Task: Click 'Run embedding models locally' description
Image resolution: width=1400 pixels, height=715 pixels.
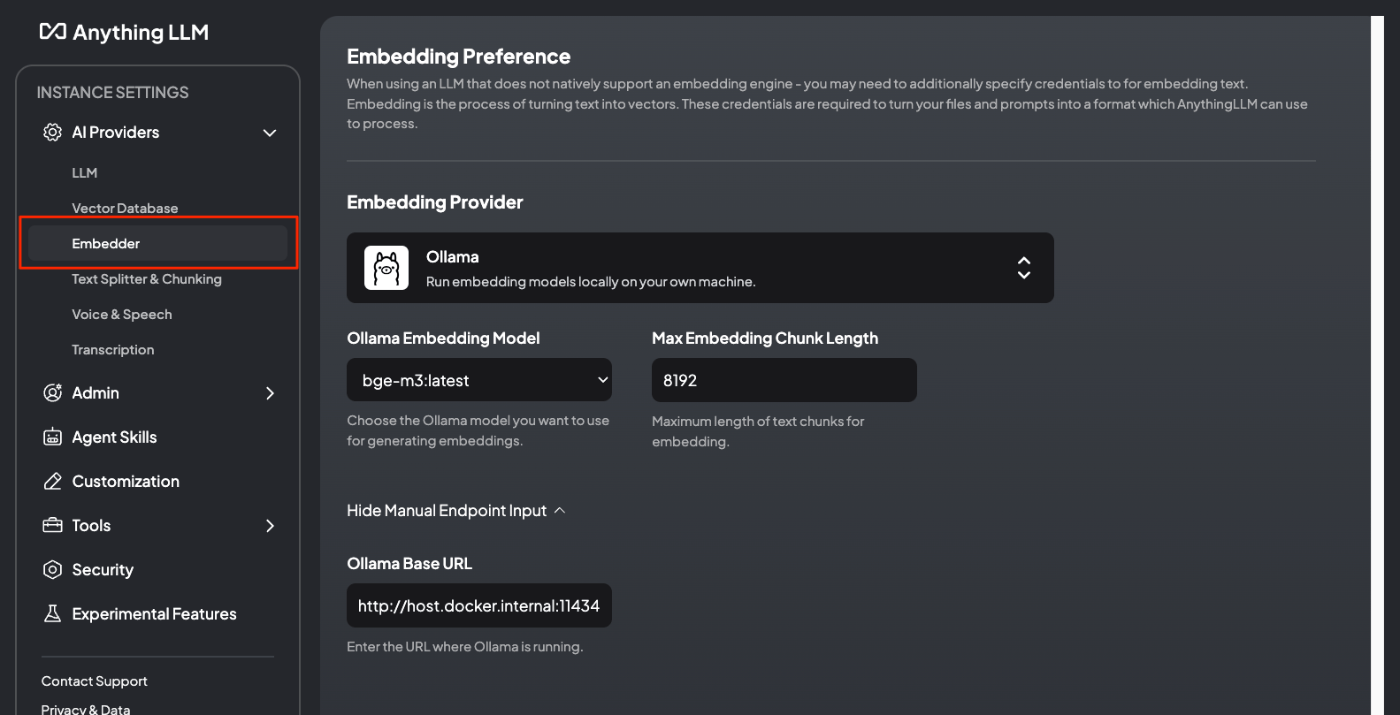Action: (591, 282)
